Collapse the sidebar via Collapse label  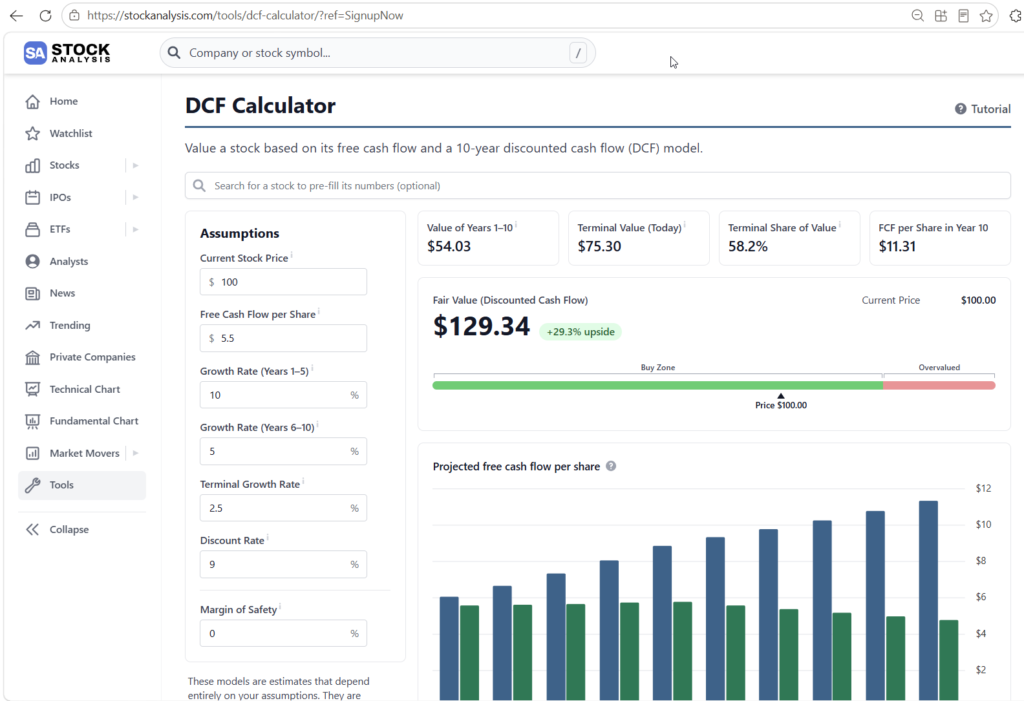[69, 530]
